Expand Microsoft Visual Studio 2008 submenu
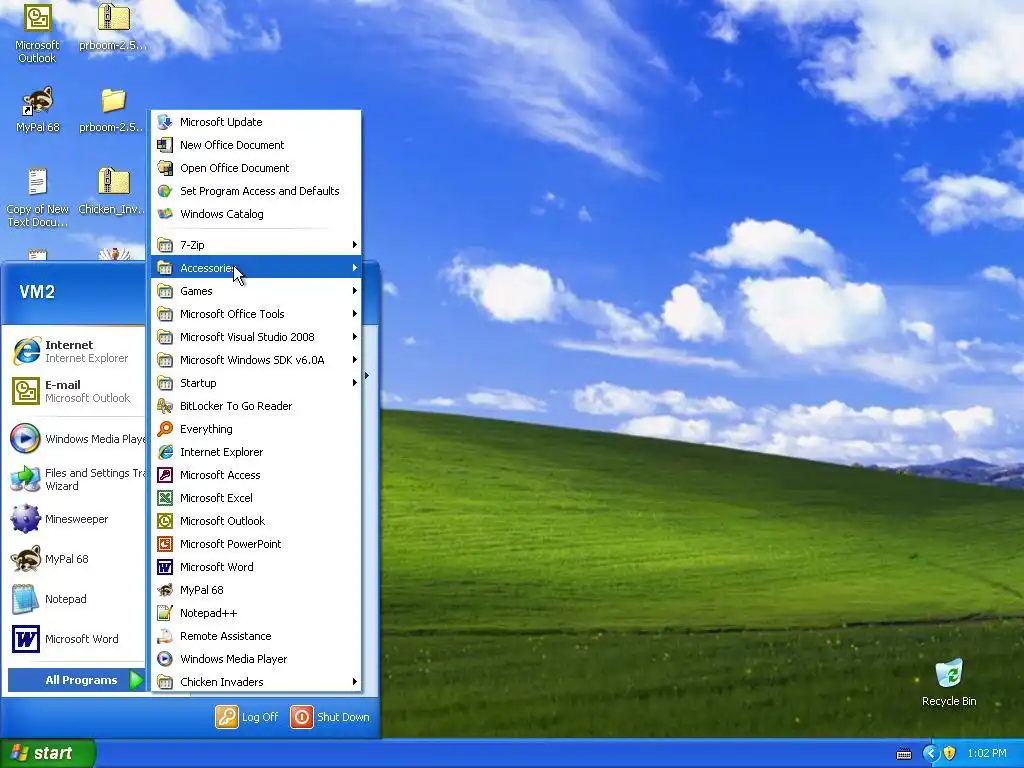 pos(256,337)
